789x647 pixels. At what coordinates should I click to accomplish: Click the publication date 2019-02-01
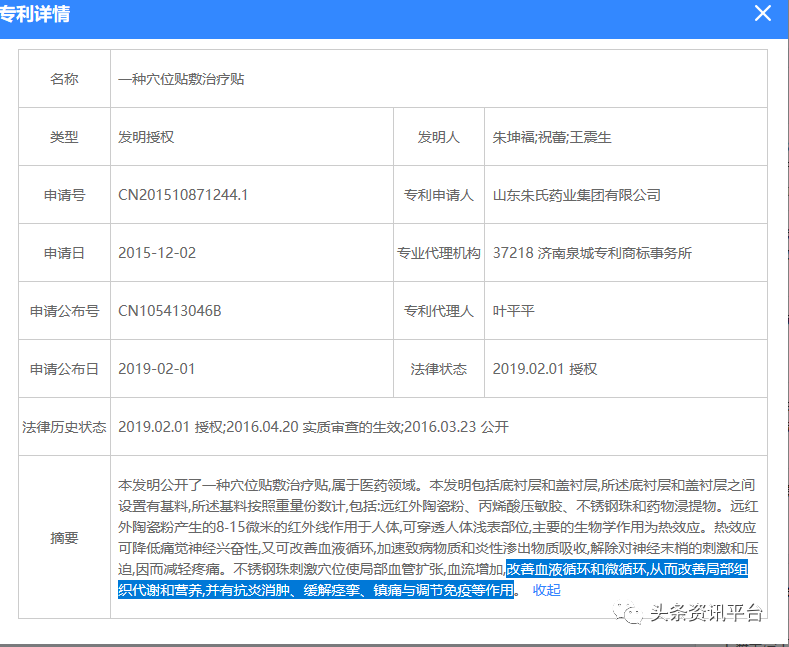pyautogui.click(x=157, y=369)
